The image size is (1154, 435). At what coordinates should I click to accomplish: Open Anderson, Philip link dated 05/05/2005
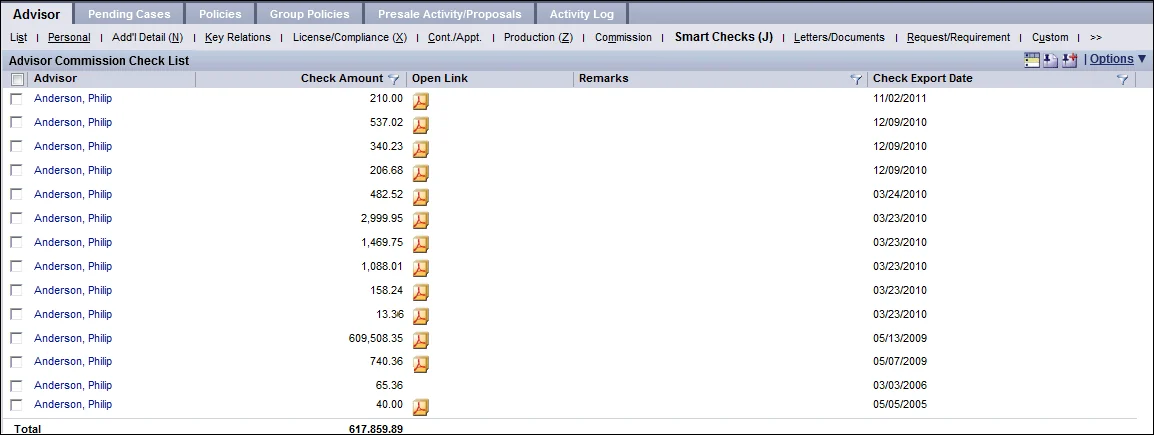click(73, 404)
